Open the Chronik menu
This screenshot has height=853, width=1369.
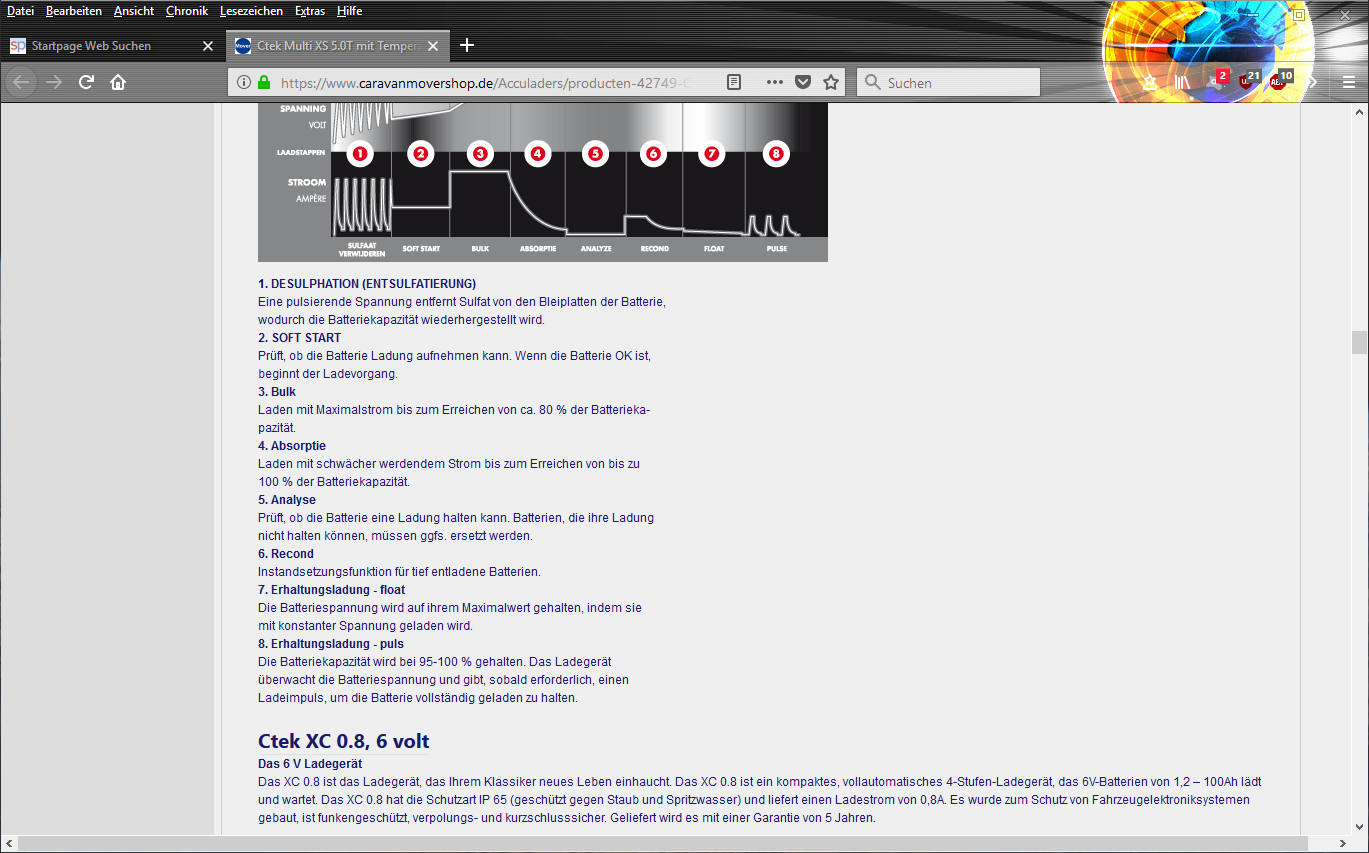tap(187, 11)
